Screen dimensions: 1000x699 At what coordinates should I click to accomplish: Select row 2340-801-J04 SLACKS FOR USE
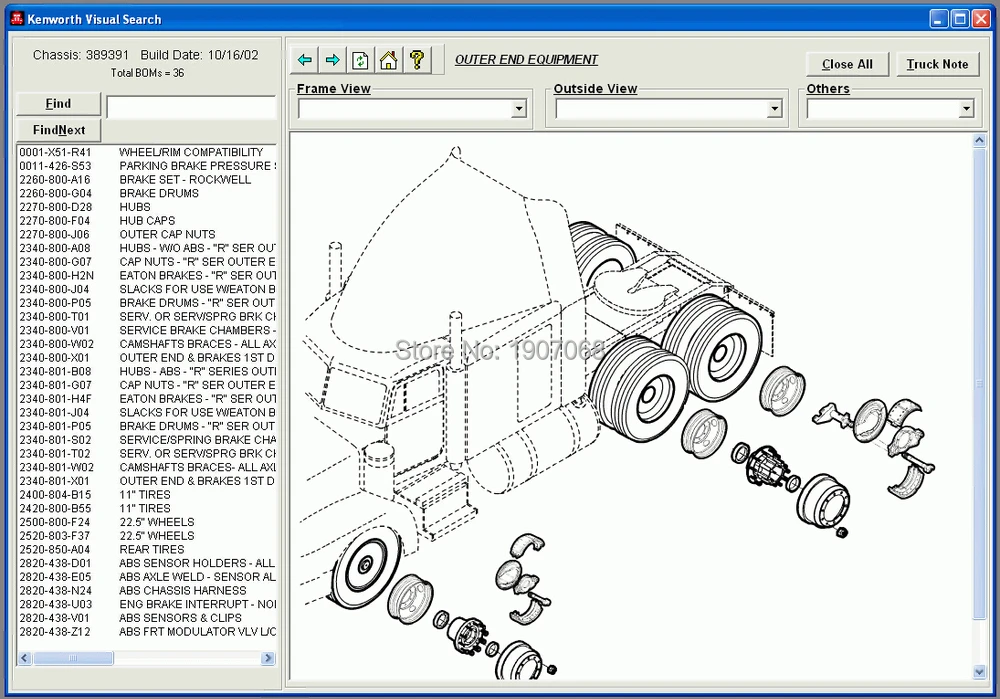[x=147, y=413]
